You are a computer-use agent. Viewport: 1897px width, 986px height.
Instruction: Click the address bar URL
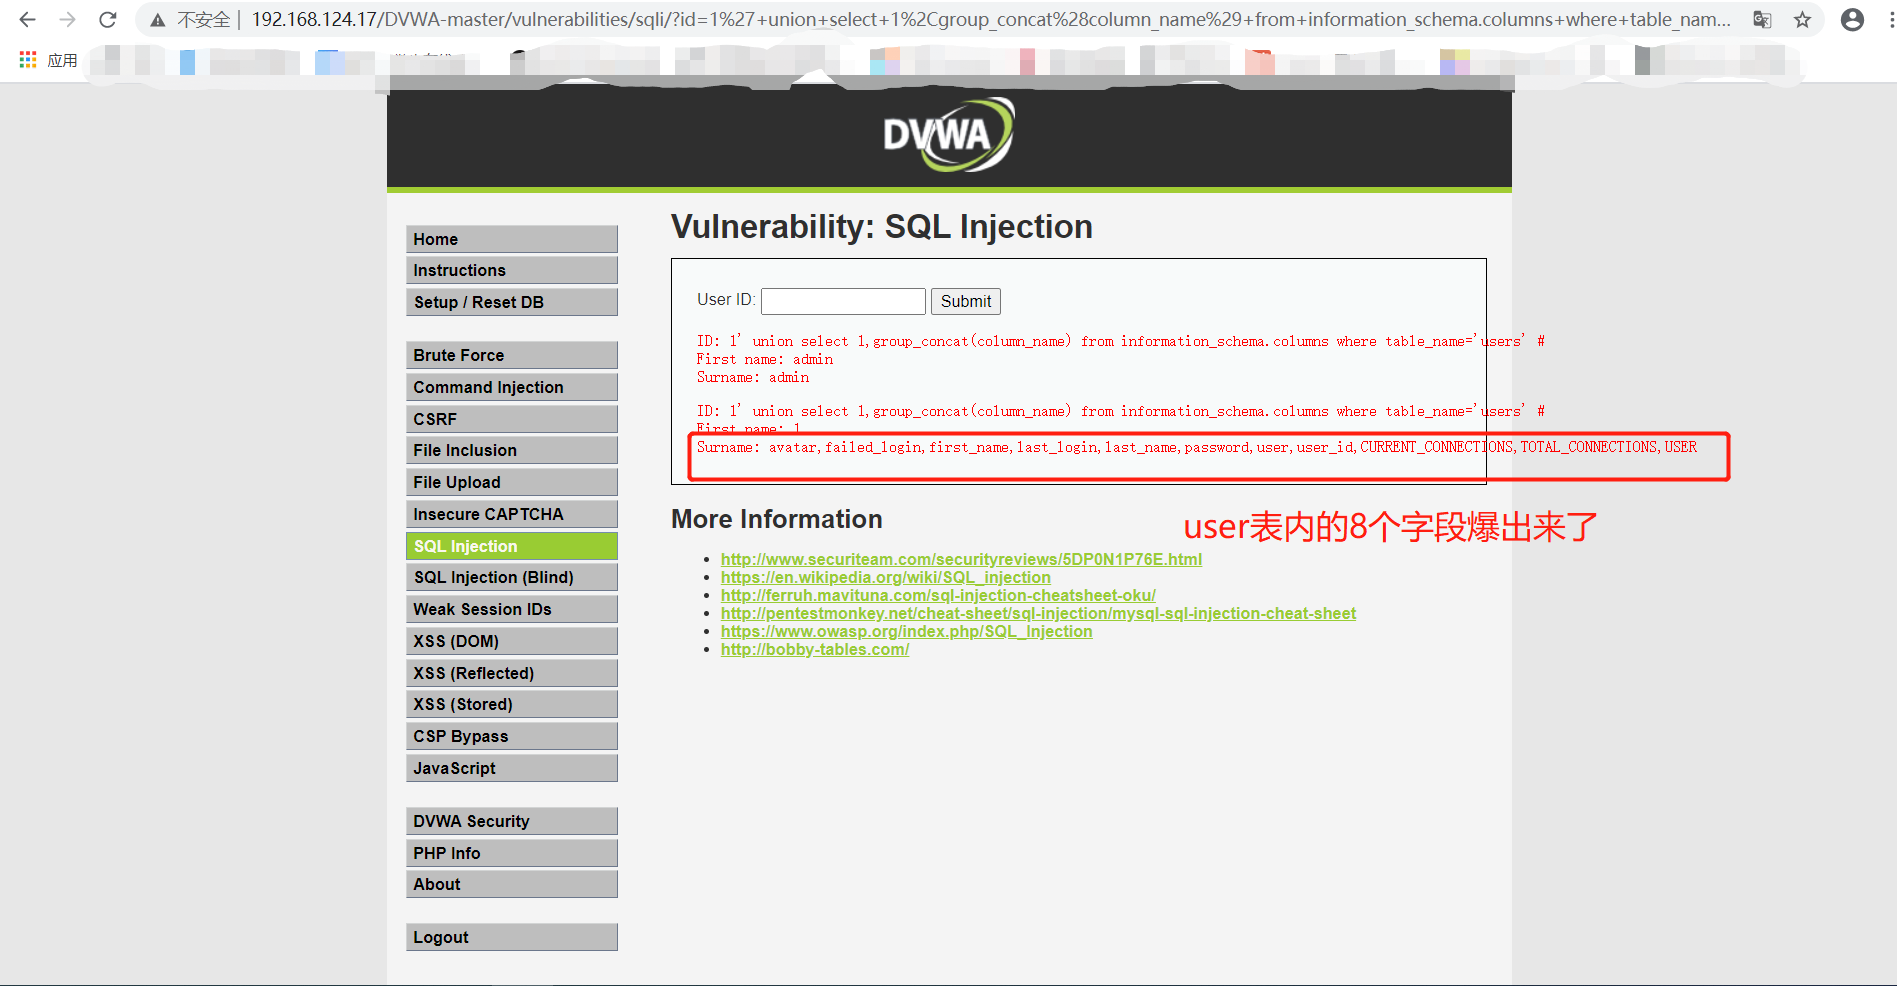pyautogui.click(x=990, y=20)
